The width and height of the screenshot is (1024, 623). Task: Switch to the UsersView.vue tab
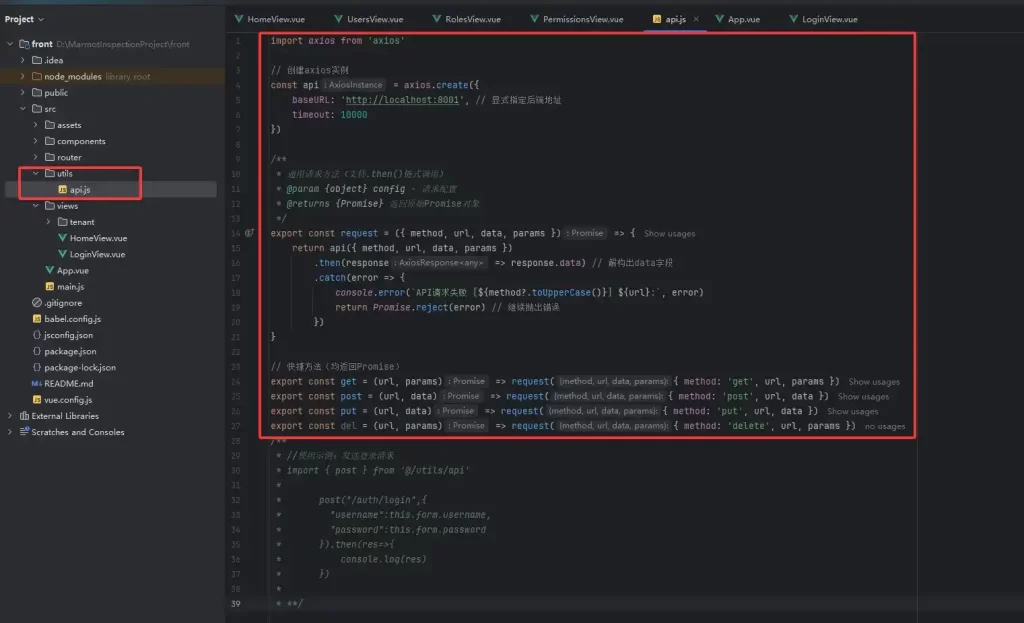pyautogui.click(x=374, y=19)
